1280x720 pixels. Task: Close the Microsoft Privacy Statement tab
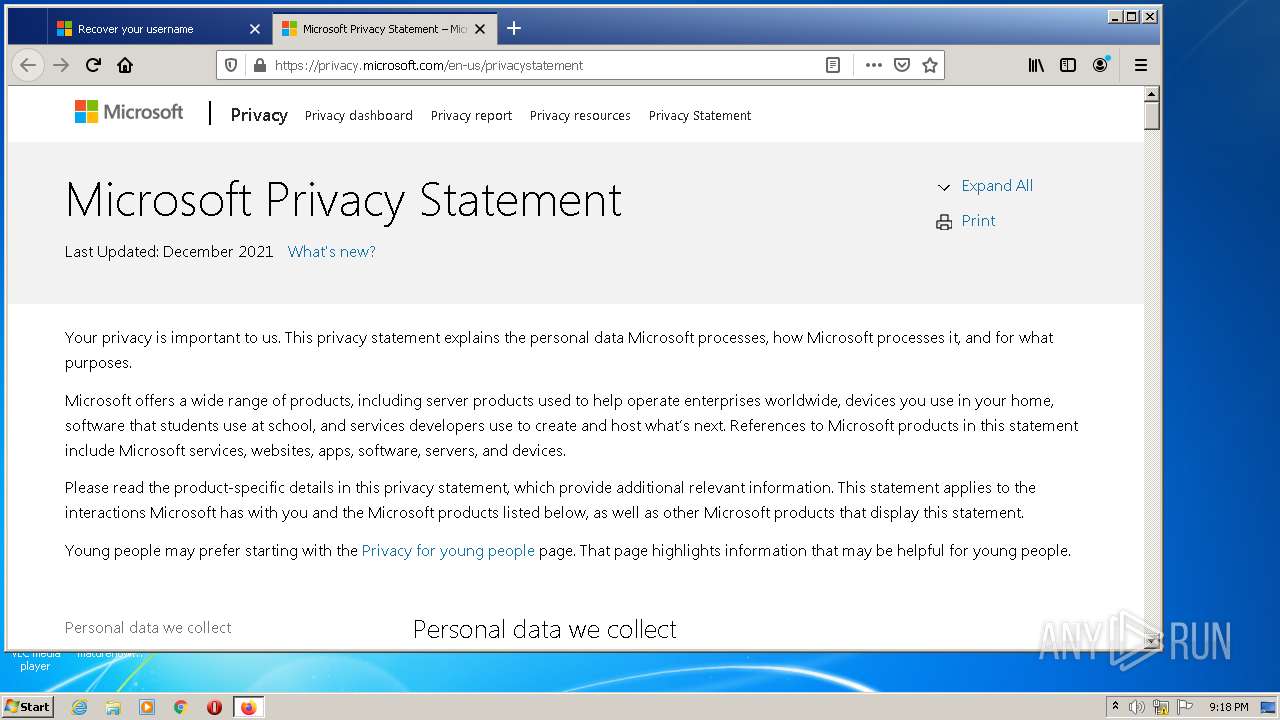(x=480, y=29)
